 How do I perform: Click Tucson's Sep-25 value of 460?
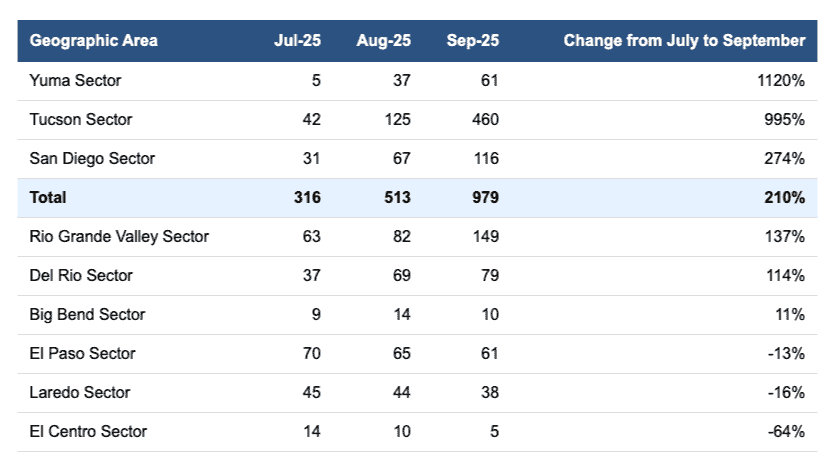click(x=486, y=120)
